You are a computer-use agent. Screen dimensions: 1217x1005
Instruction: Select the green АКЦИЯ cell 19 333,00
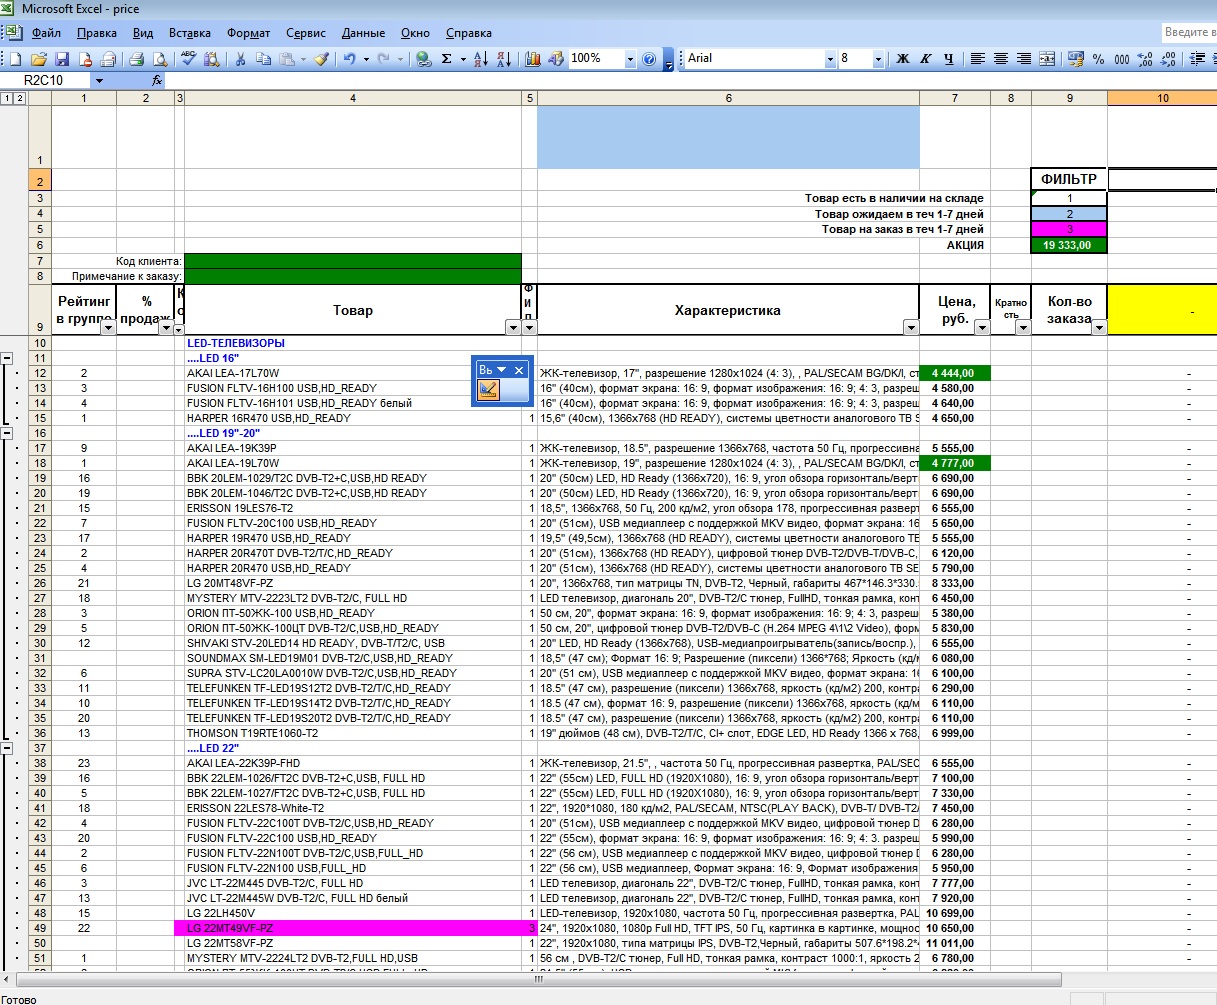[1069, 245]
